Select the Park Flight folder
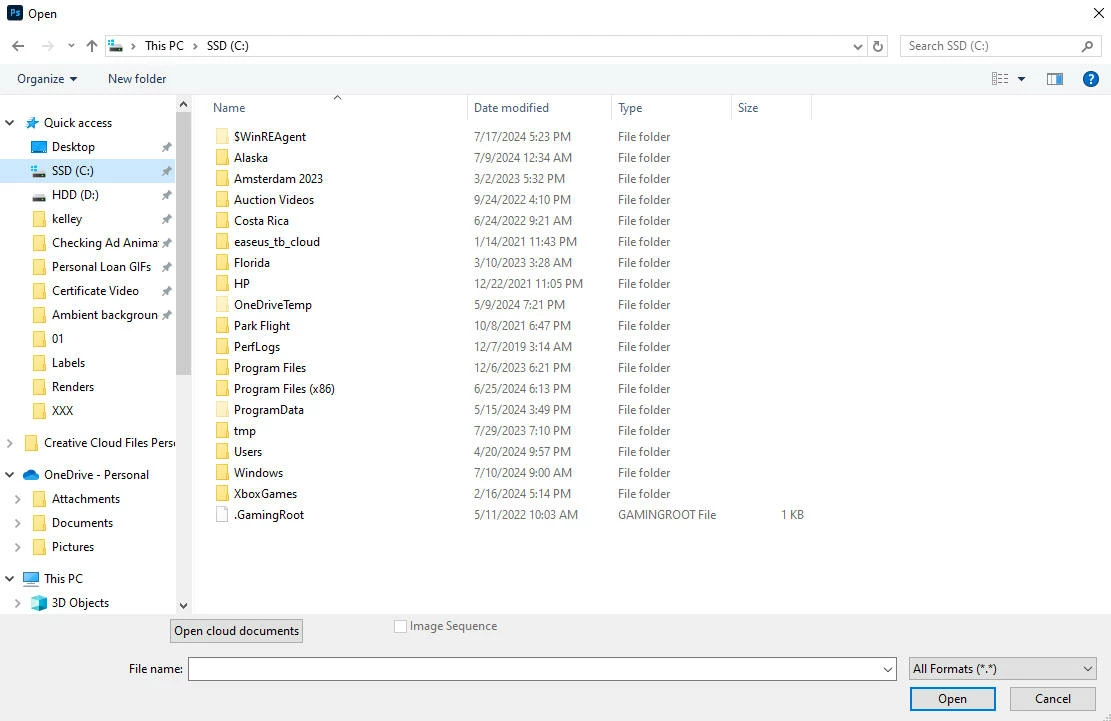The image size is (1111, 721). click(x=261, y=326)
